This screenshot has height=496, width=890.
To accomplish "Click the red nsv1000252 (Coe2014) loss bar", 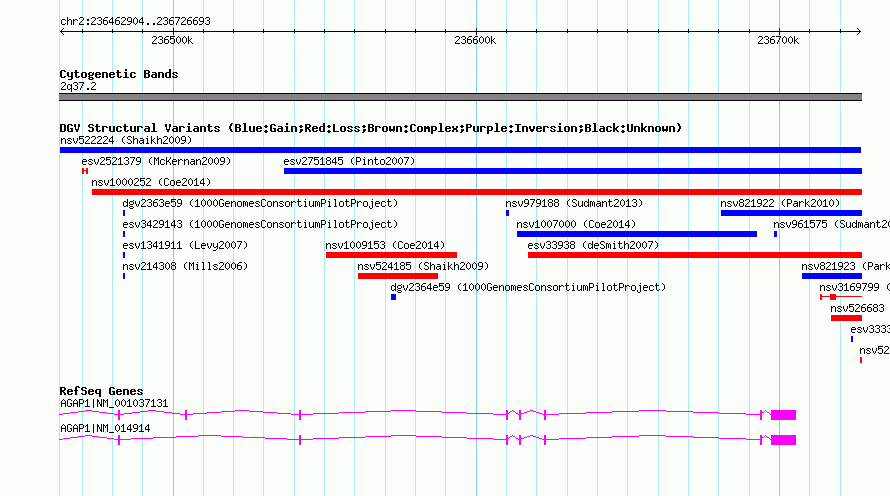I will [x=477, y=192].
